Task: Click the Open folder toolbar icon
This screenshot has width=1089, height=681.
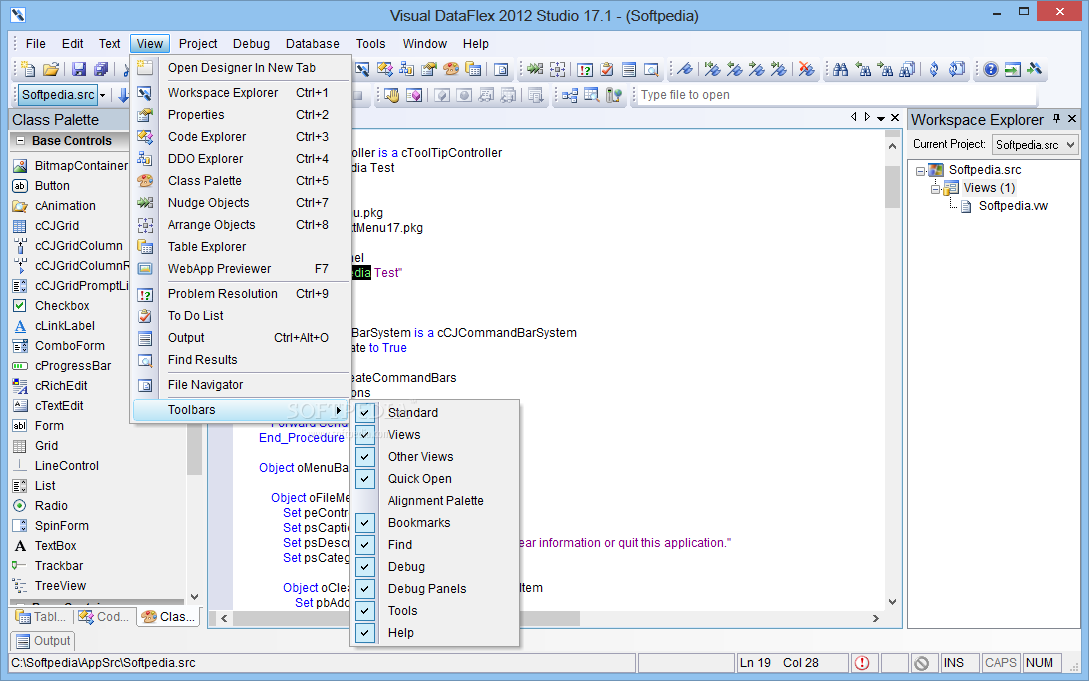Action: (51, 69)
